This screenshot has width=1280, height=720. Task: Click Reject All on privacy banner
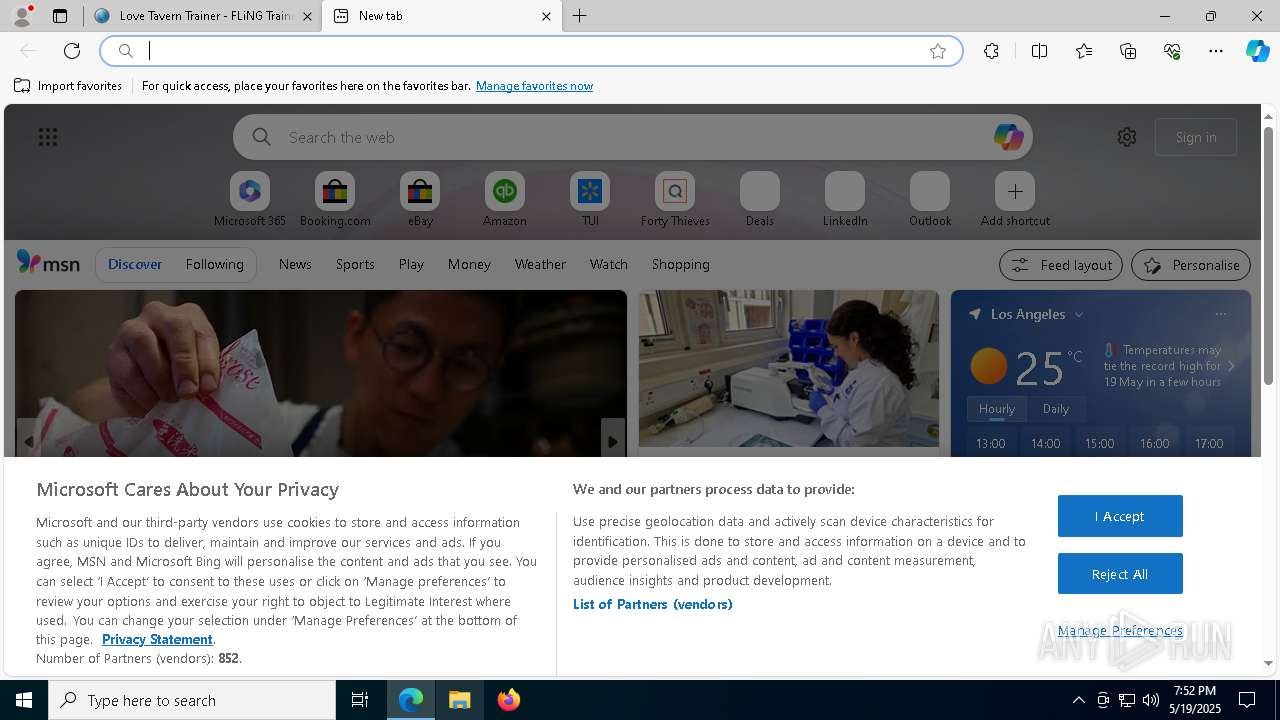[x=1120, y=574]
